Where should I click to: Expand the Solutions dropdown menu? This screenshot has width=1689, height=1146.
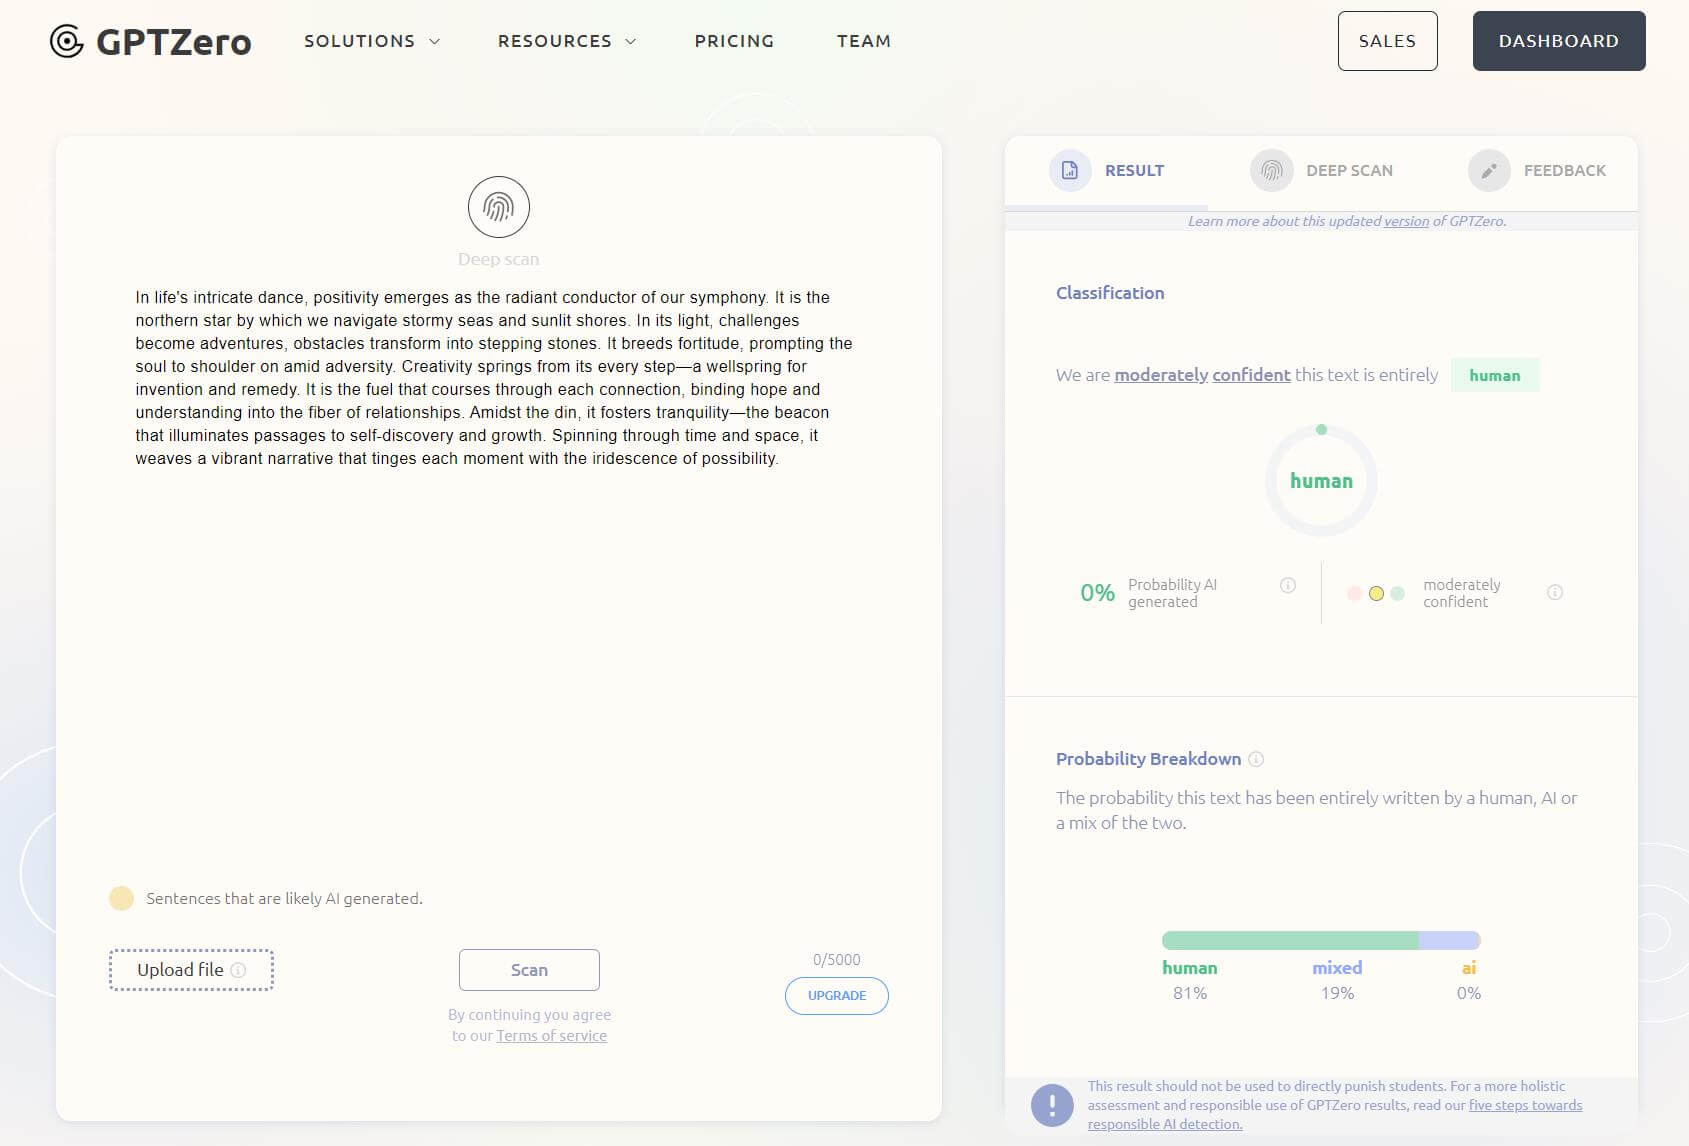click(371, 41)
